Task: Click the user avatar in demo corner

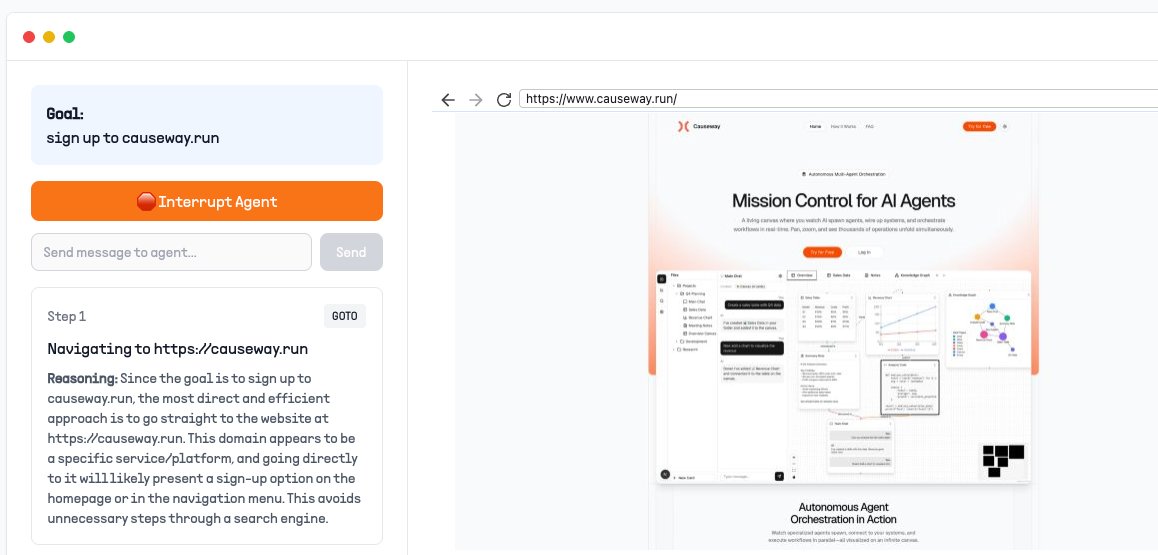Action: [665, 475]
